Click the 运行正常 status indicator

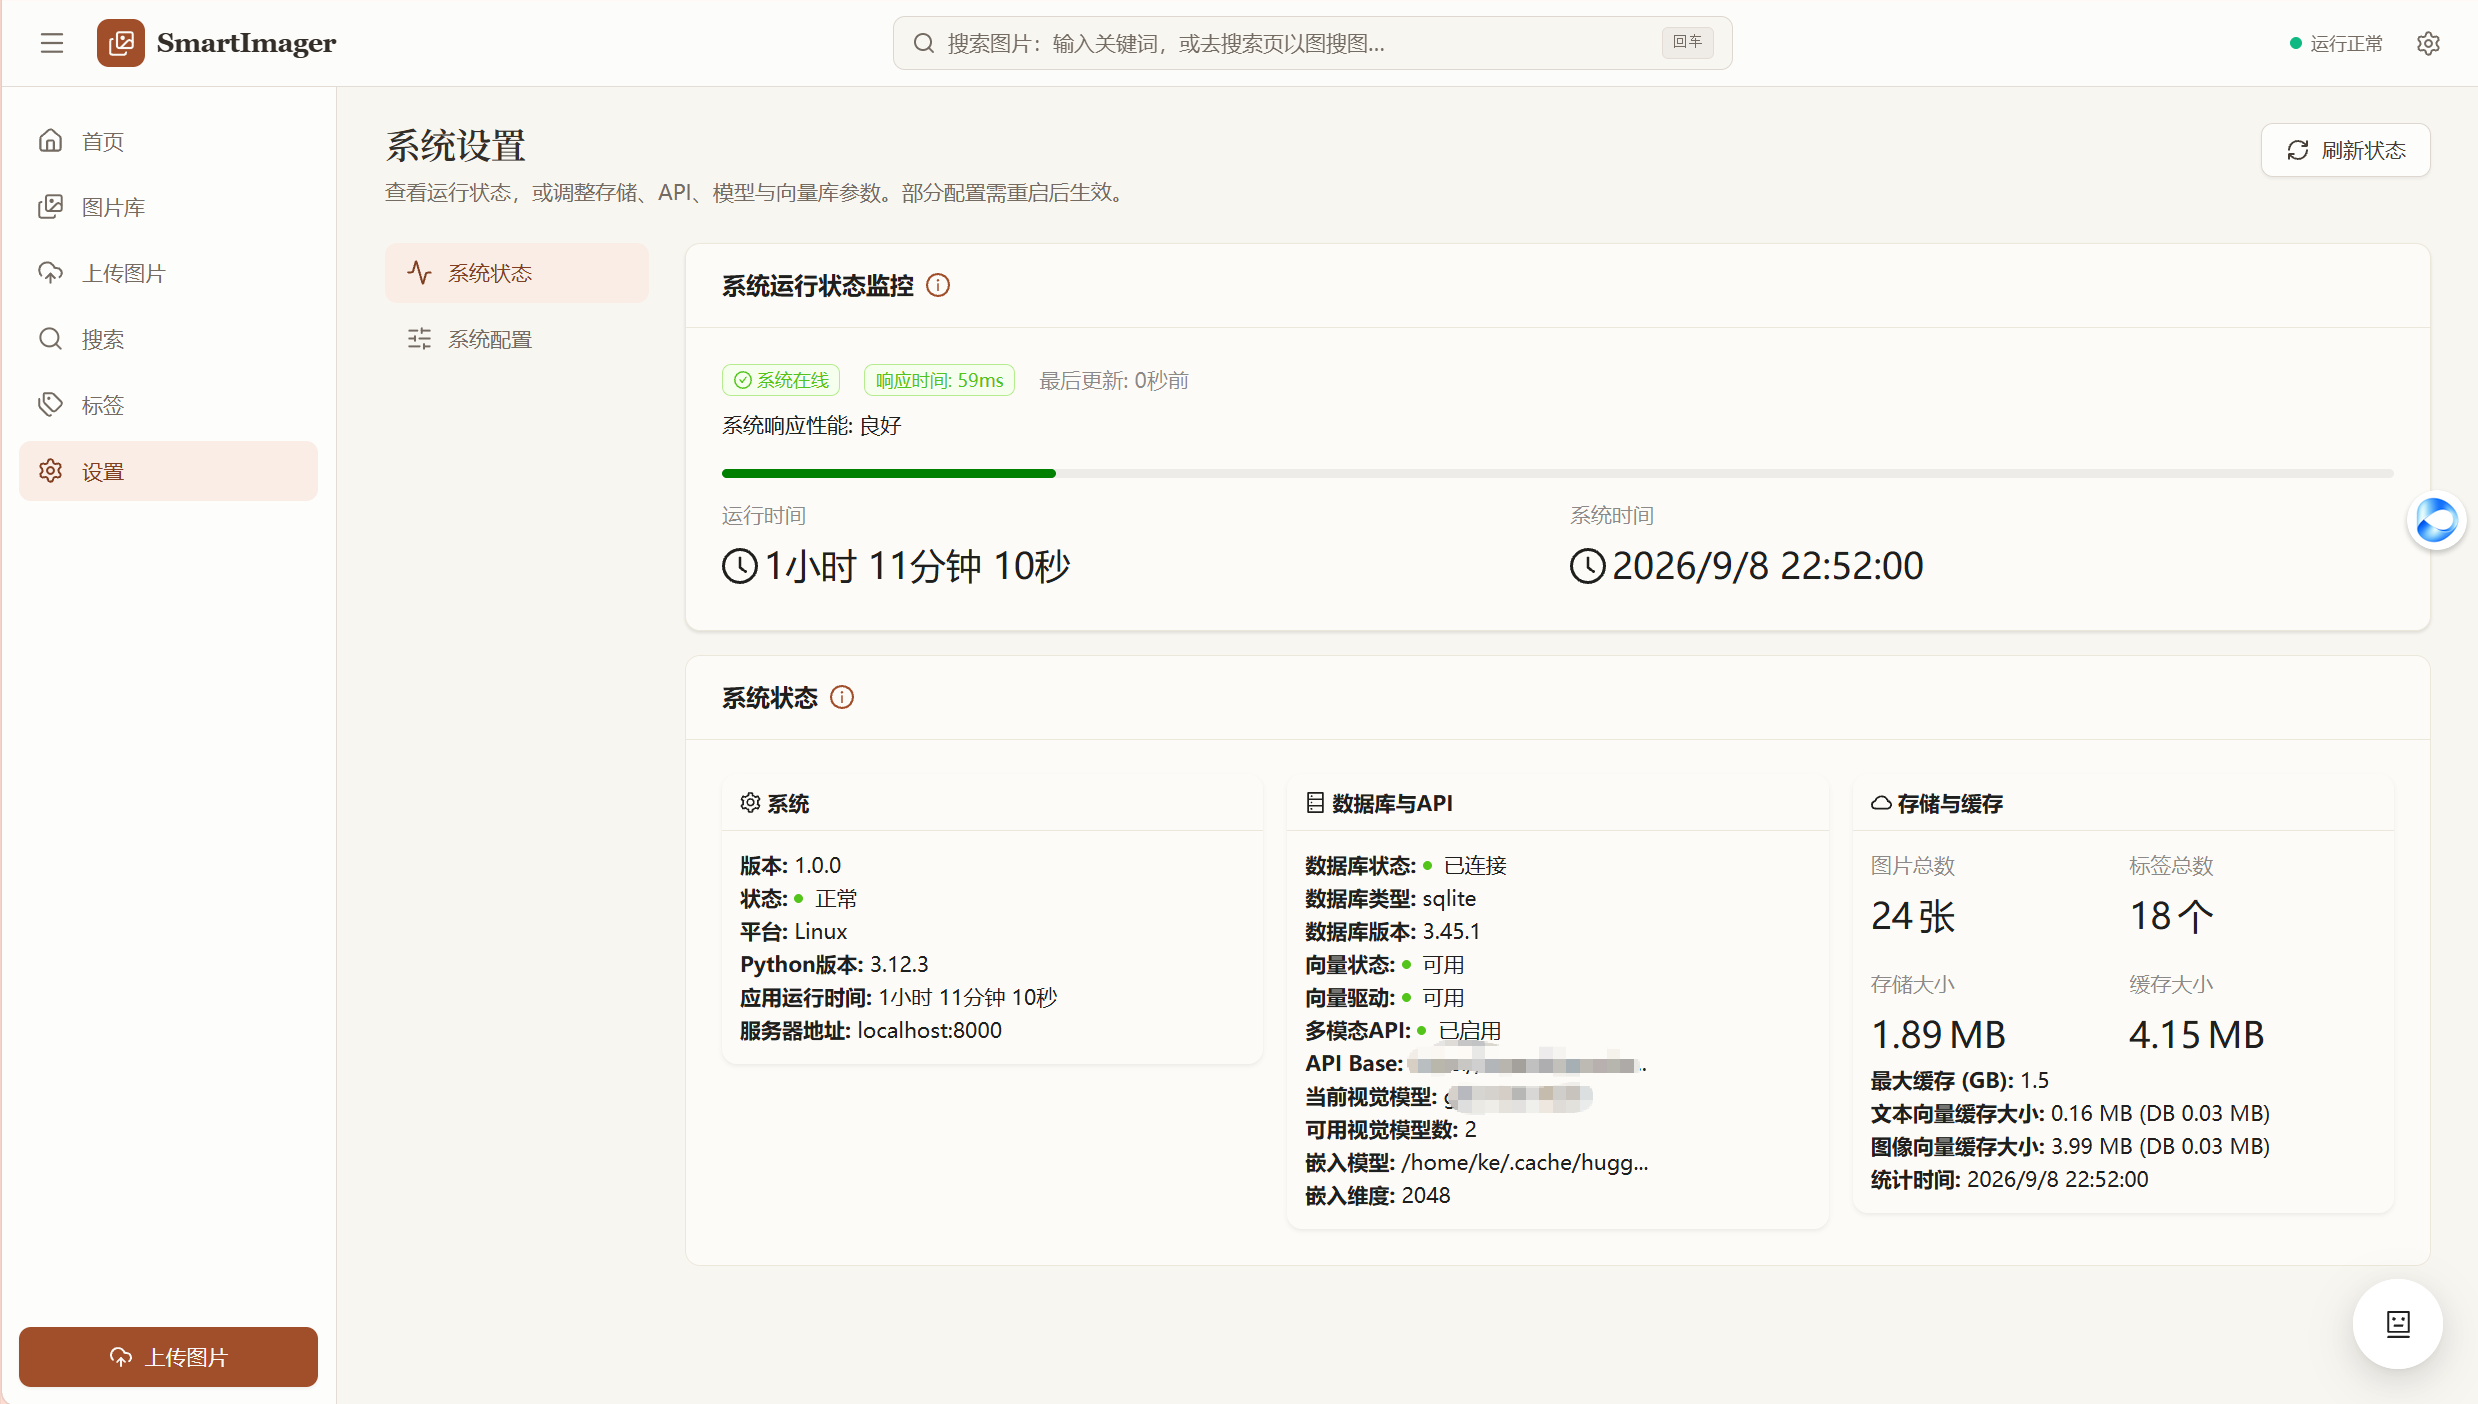(x=2336, y=43)
